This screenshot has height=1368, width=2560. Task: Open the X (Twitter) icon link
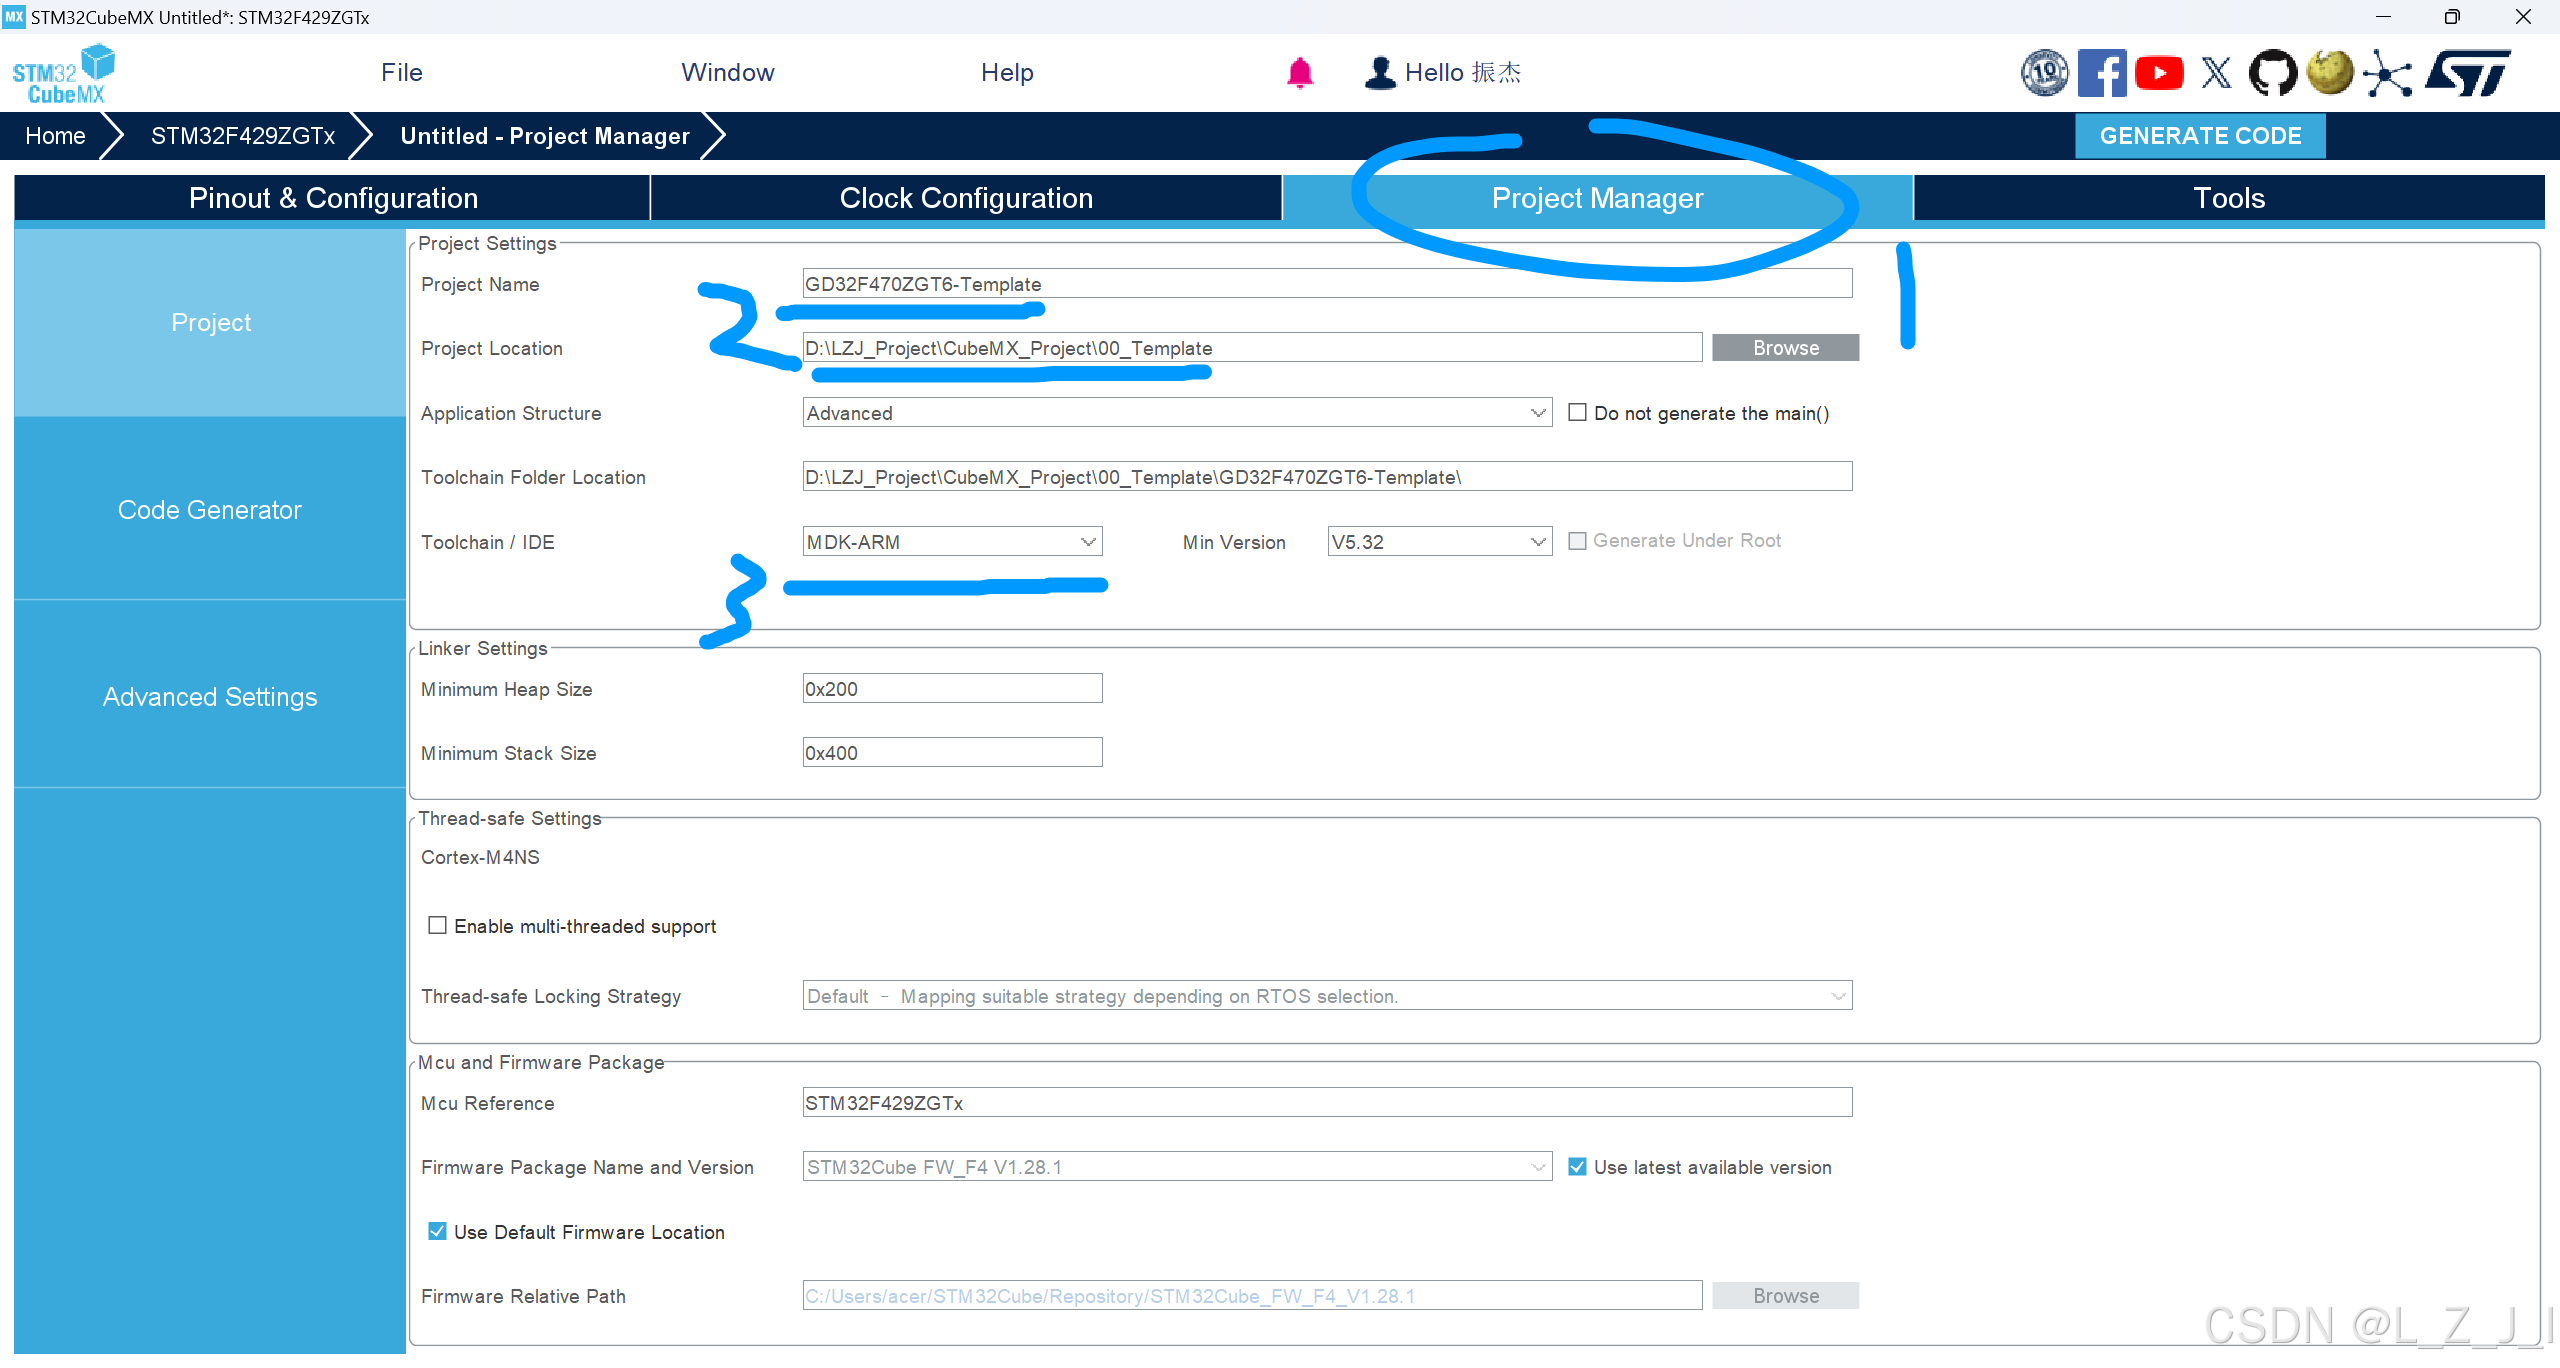pyautogui.click(x=2216, y=73)
